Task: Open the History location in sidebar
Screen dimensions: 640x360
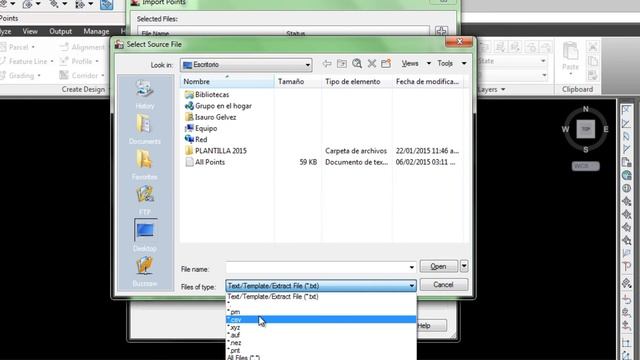Action: pos(144,94)
